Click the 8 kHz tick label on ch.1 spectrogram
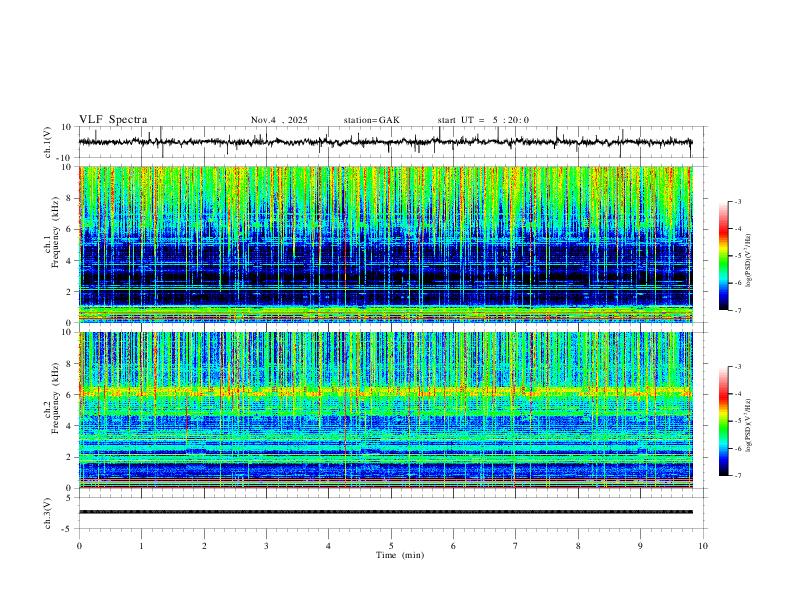 tap(70, 198)
